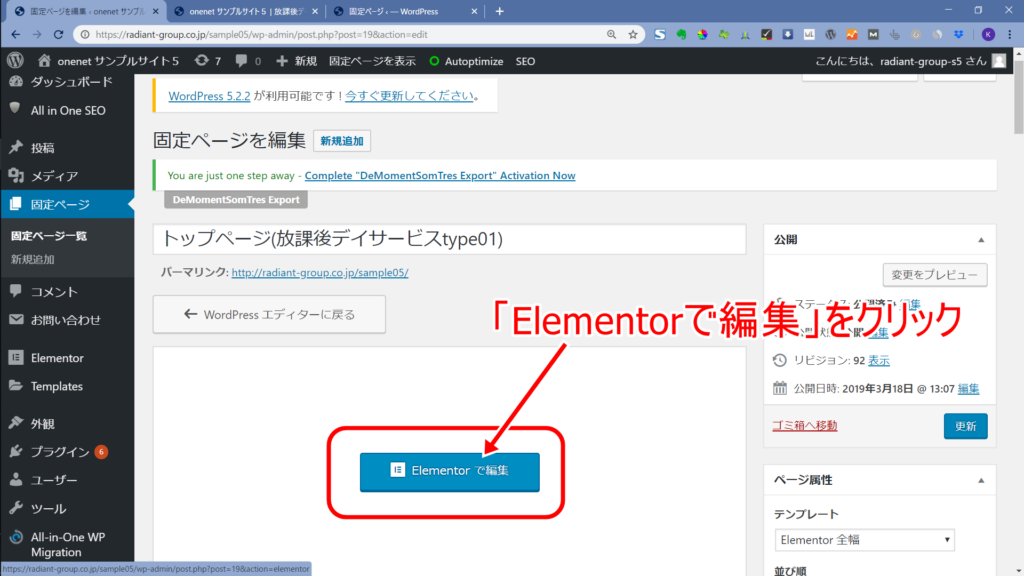The width and height of the screenshot is (1024, 576).
Task: Click the blue 更新 button
Action: point(965,426)
